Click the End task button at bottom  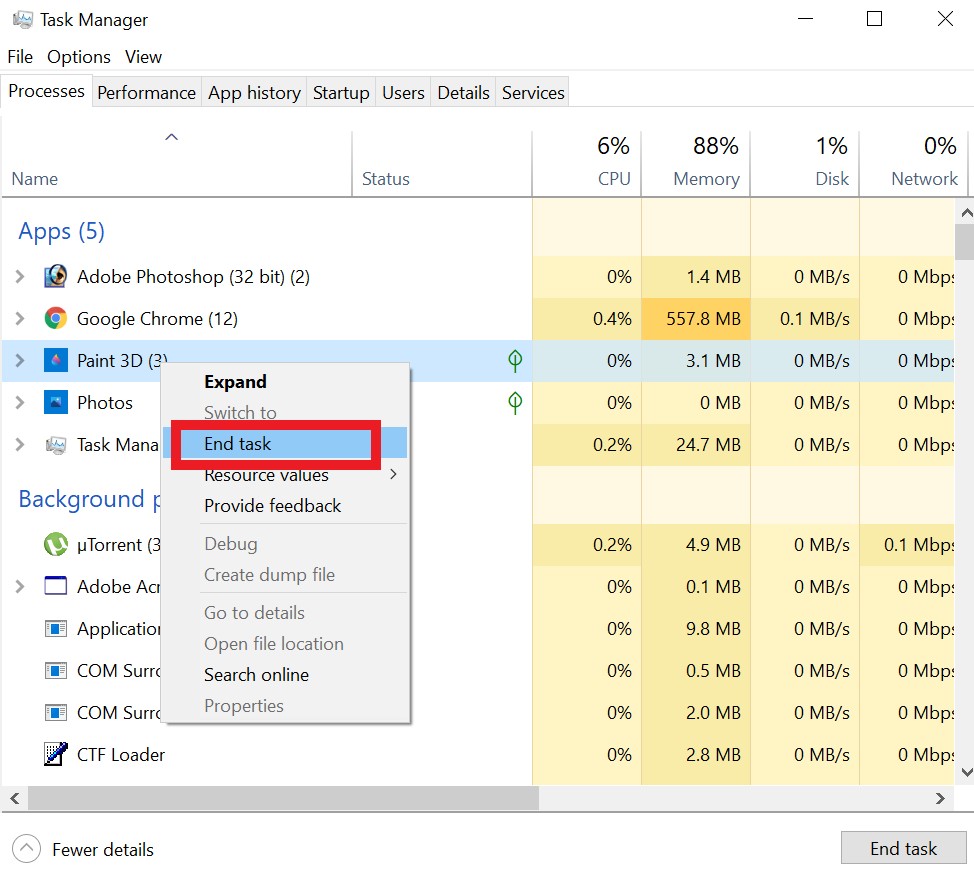903,848
